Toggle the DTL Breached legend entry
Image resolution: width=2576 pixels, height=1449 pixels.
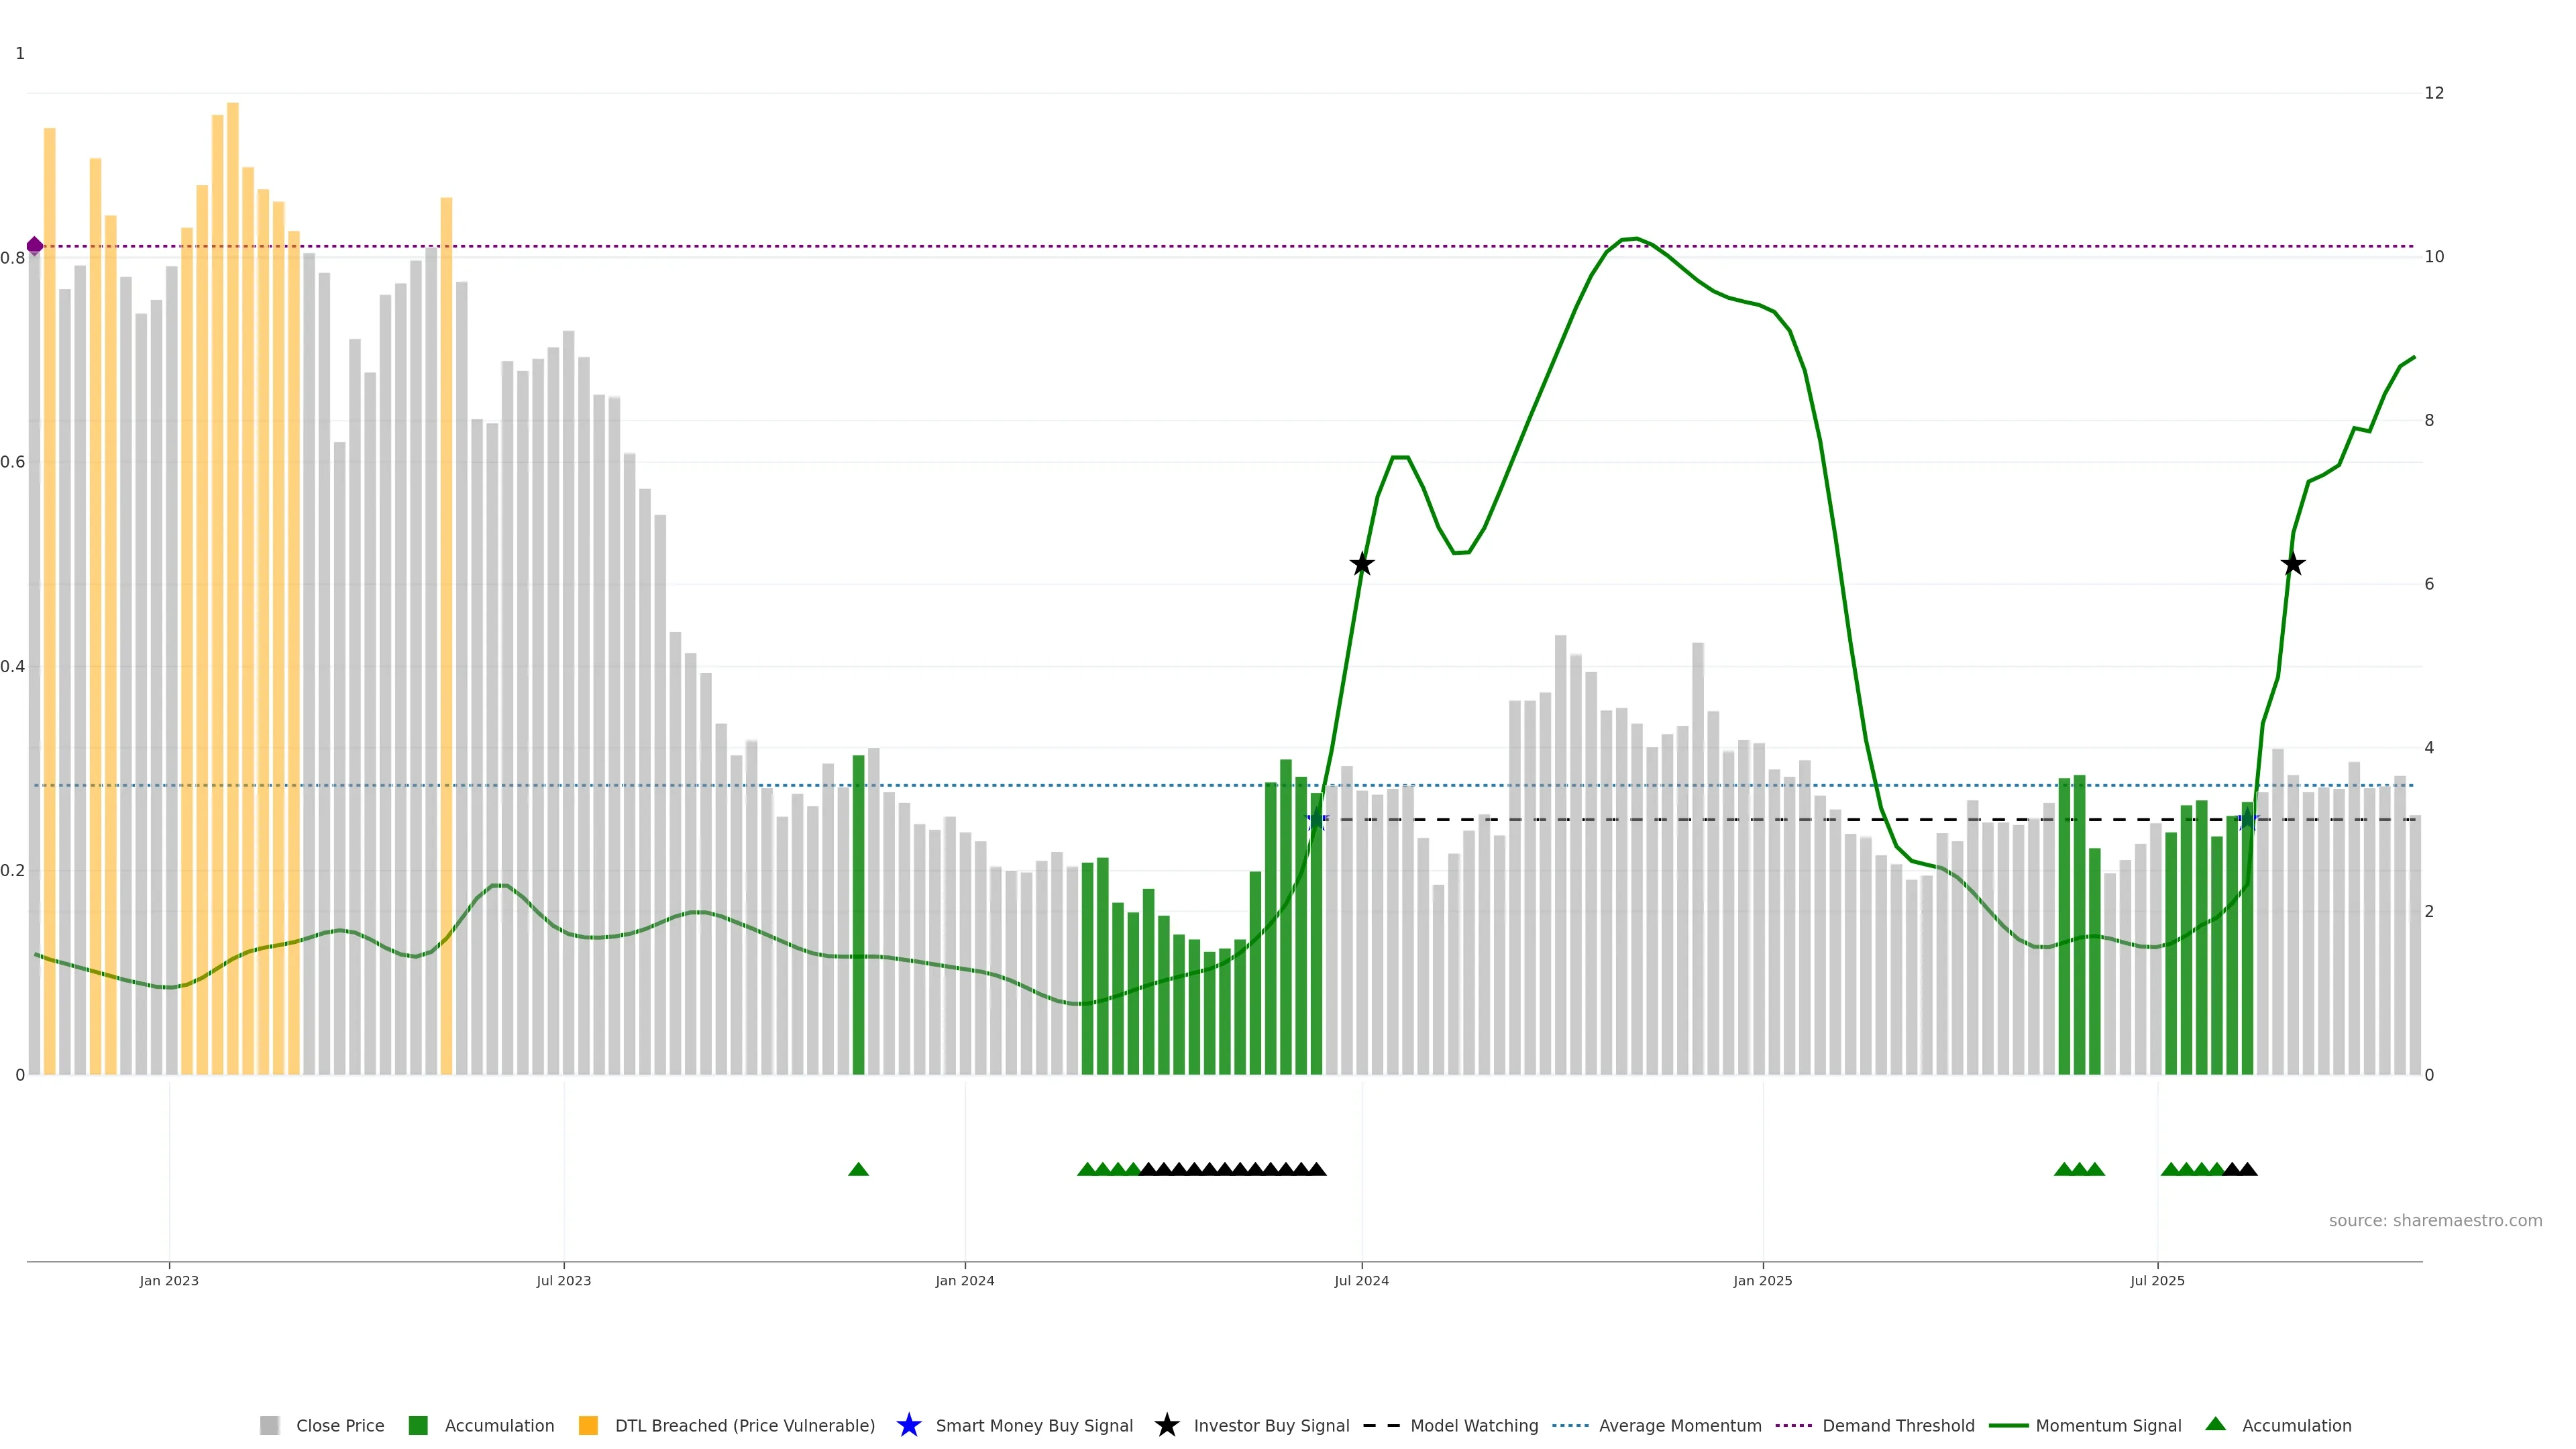[x=744, y=1426]
